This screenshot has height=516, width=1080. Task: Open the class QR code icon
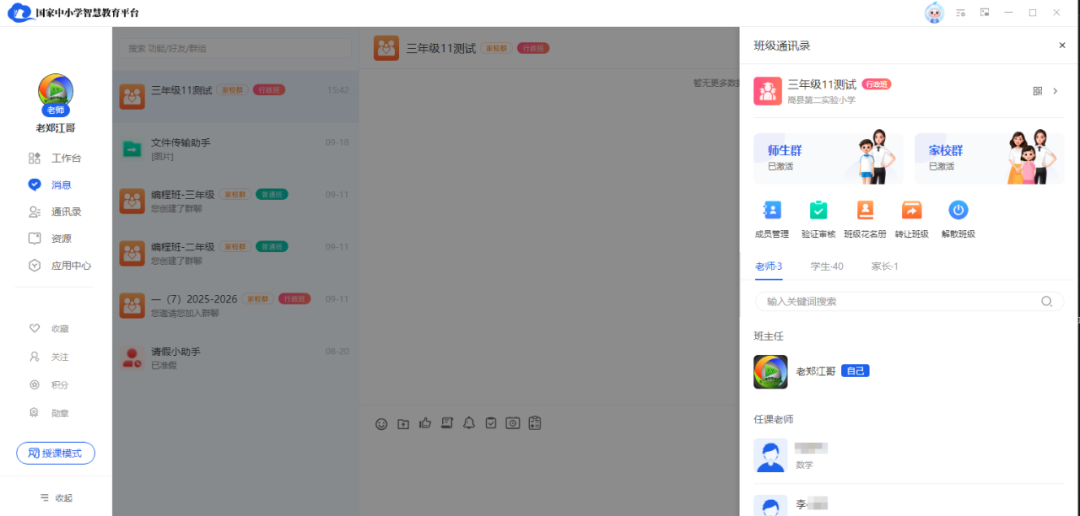tap(1037, 91)
